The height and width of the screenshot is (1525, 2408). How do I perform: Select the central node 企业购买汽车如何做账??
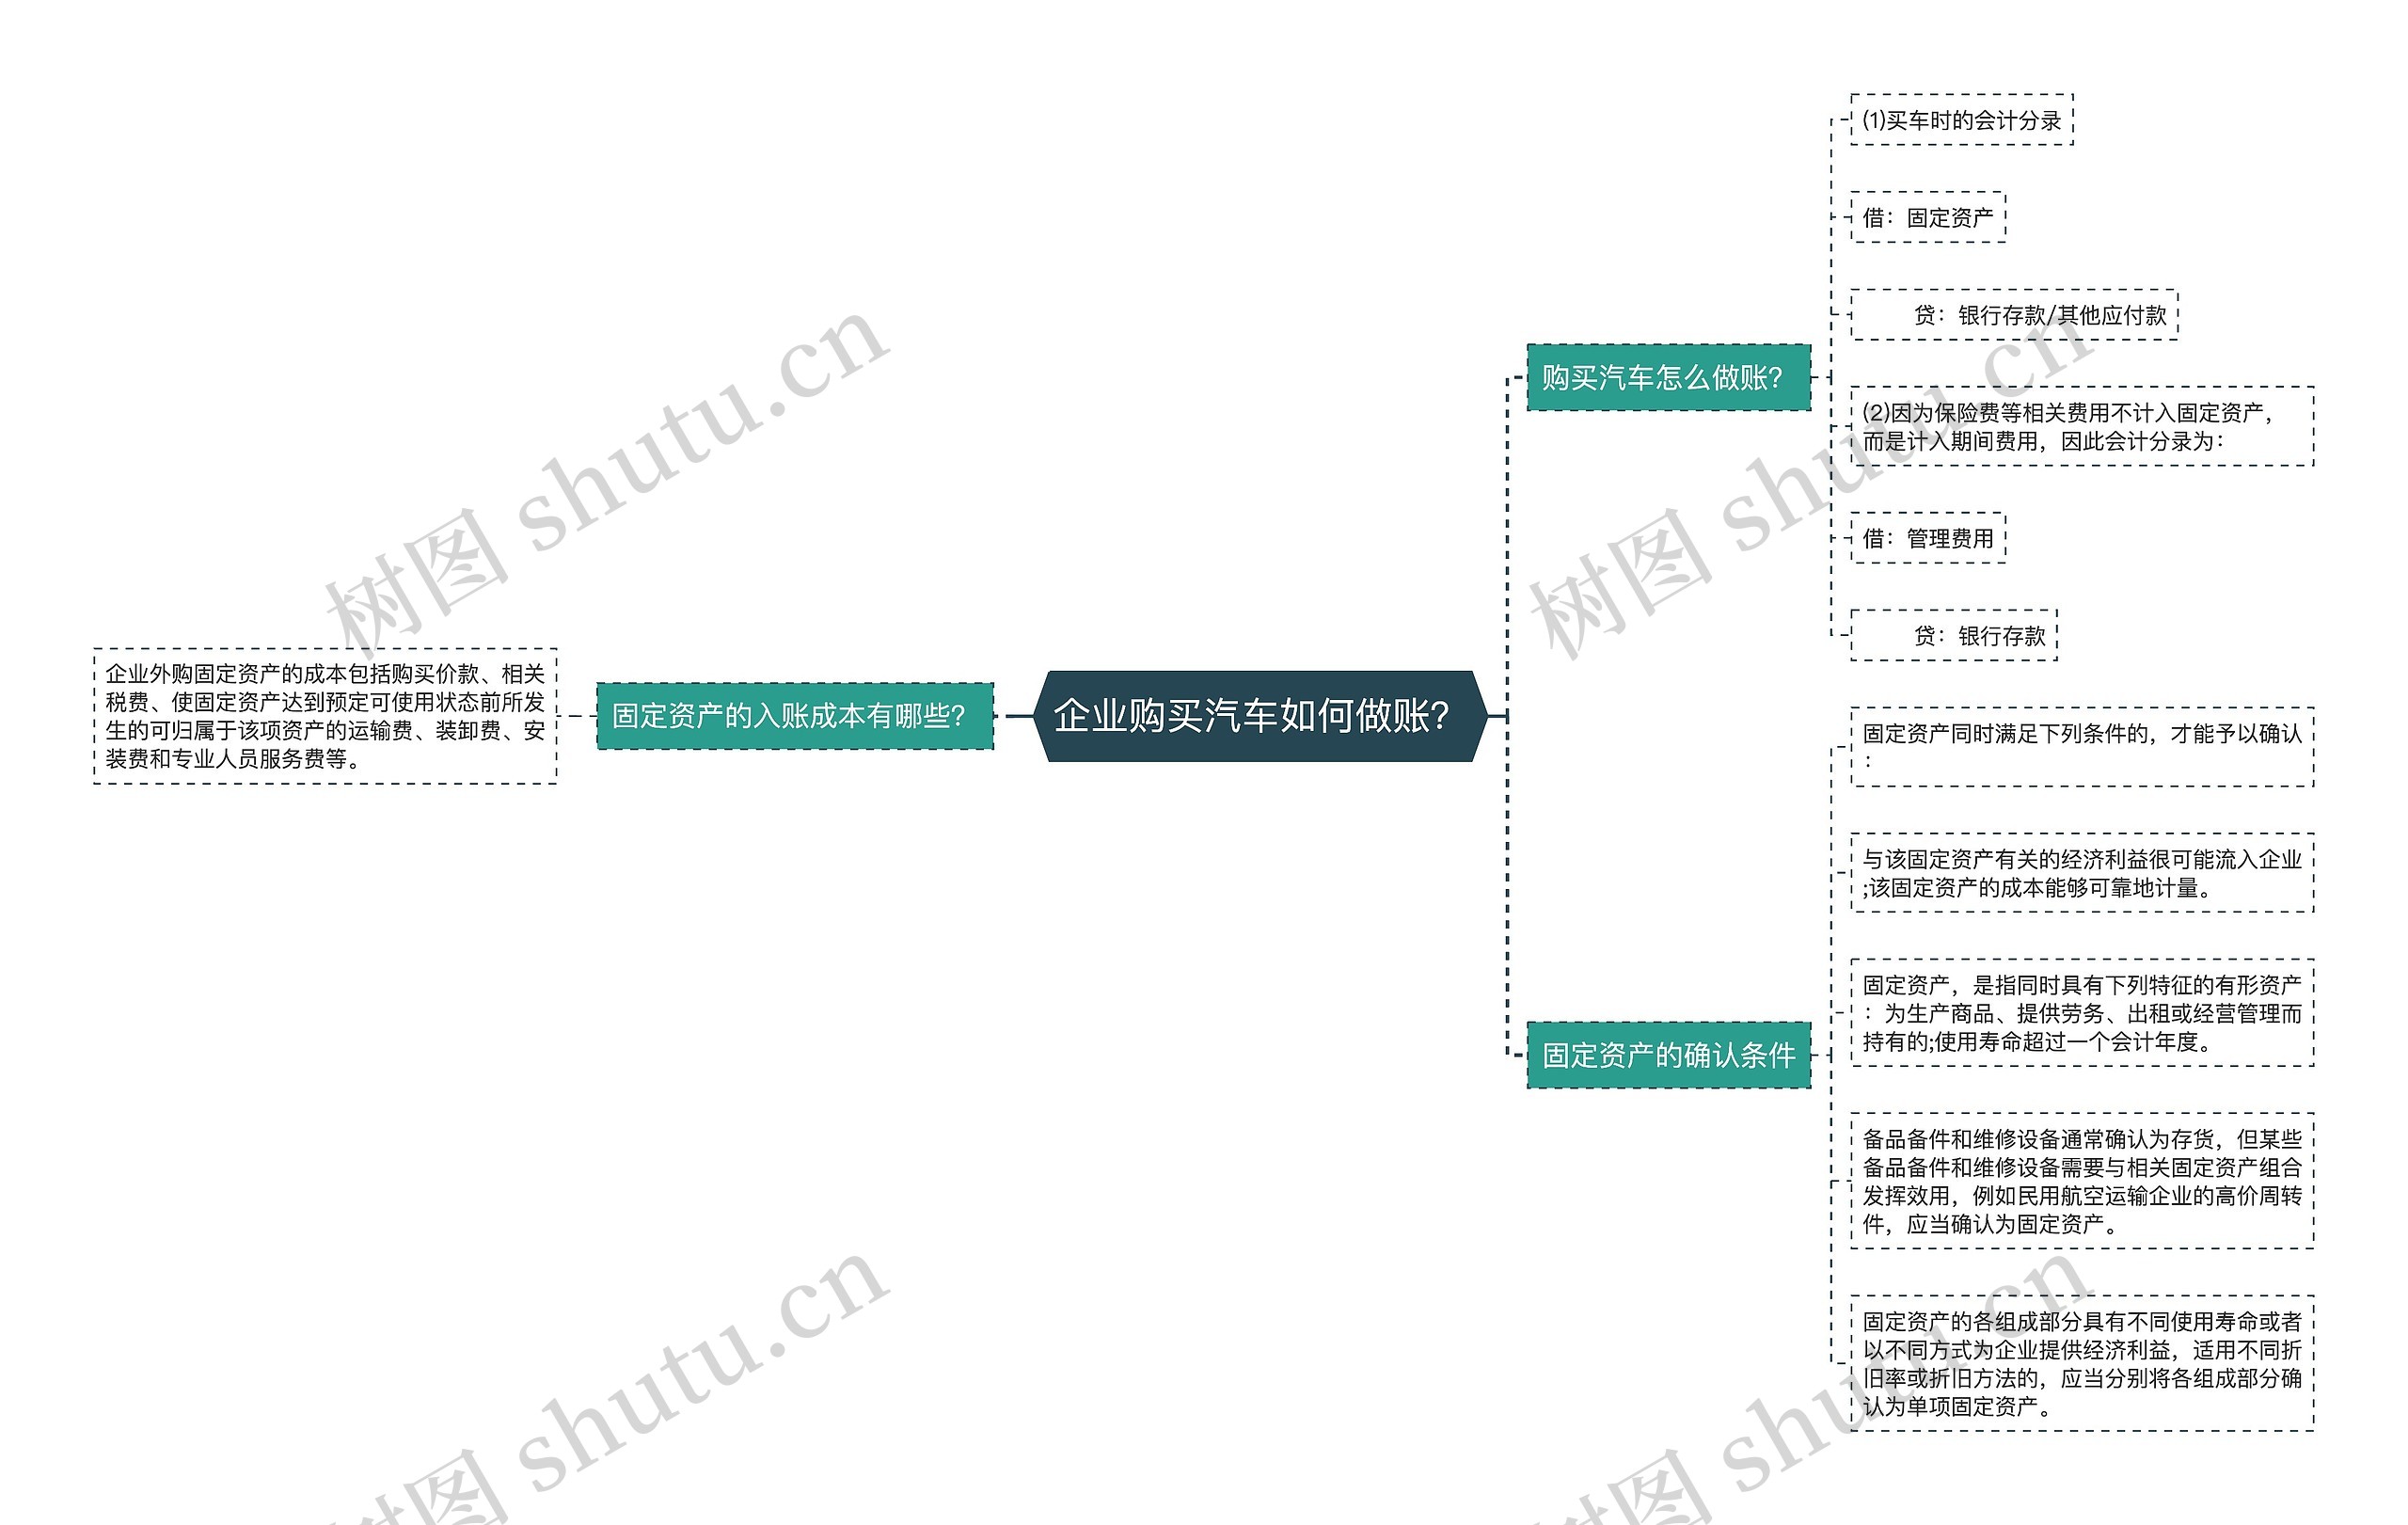coord(1260,716)
